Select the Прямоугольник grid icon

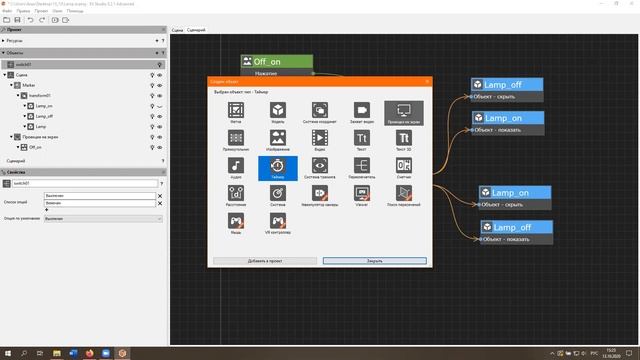click(236, 140)
